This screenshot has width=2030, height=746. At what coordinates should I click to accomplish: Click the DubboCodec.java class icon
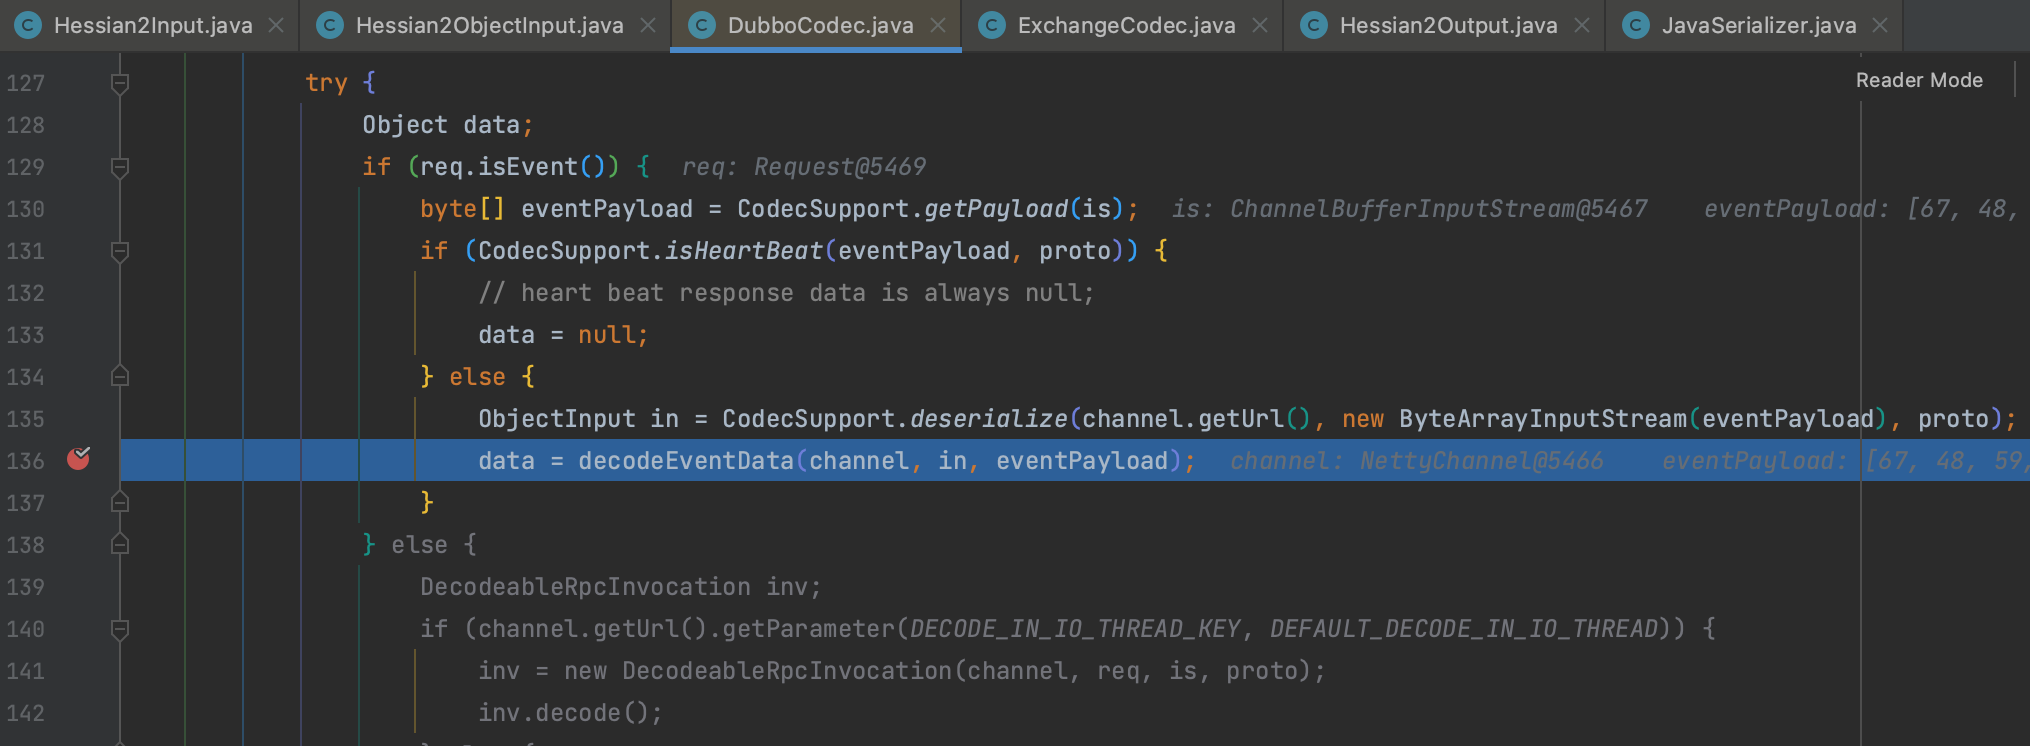point(701,25)
